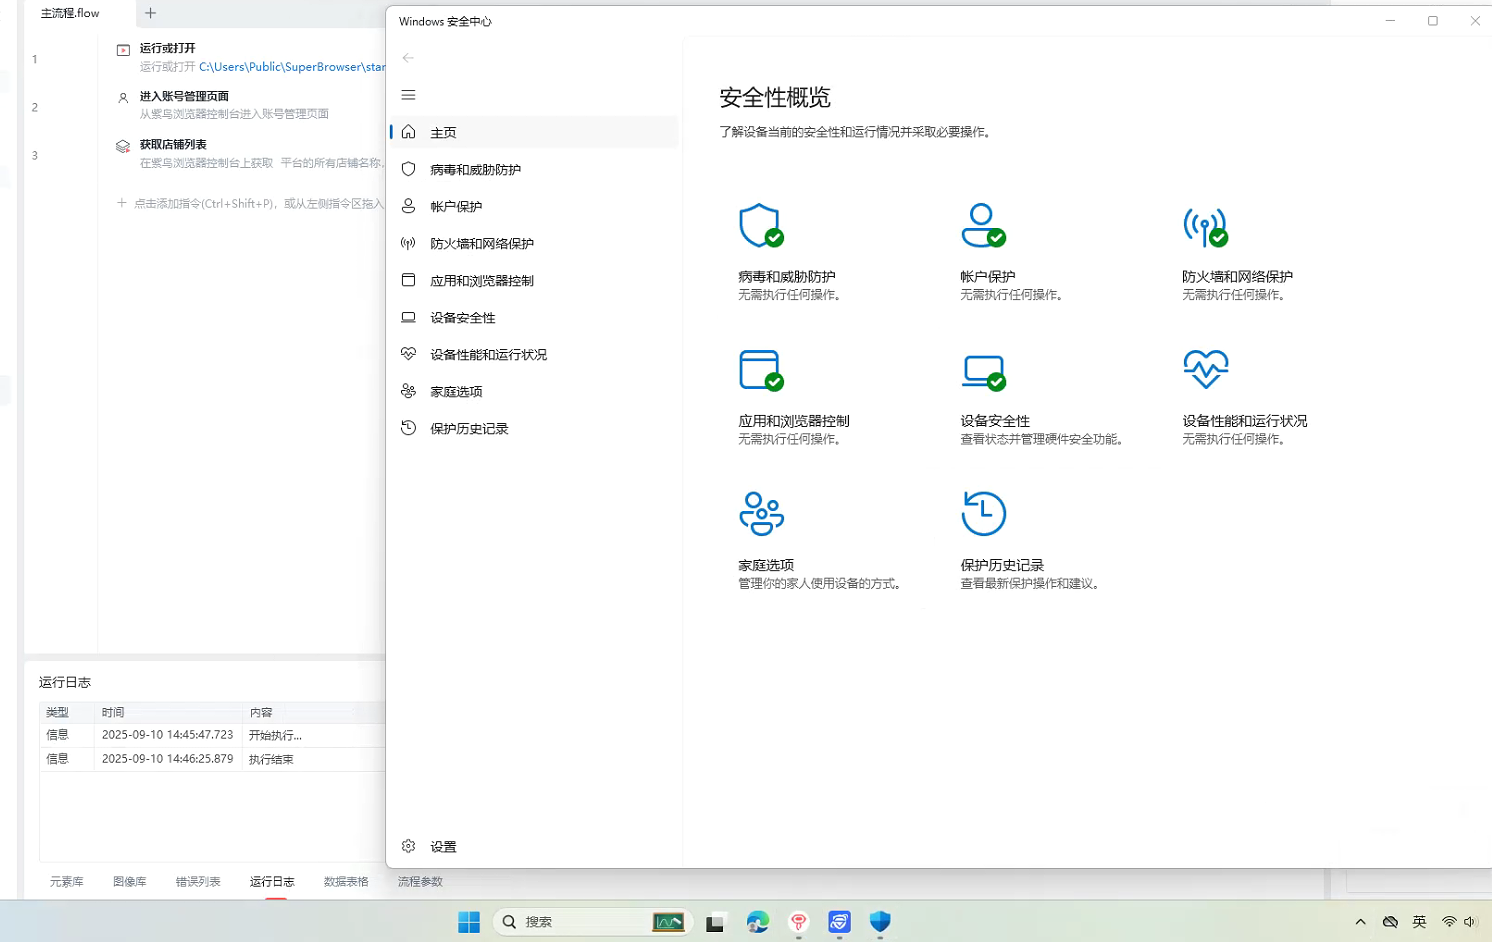This screenshot has height=942, width=1492.
Task: Click the cloud sync tray icon
Action: point(1390,922)
